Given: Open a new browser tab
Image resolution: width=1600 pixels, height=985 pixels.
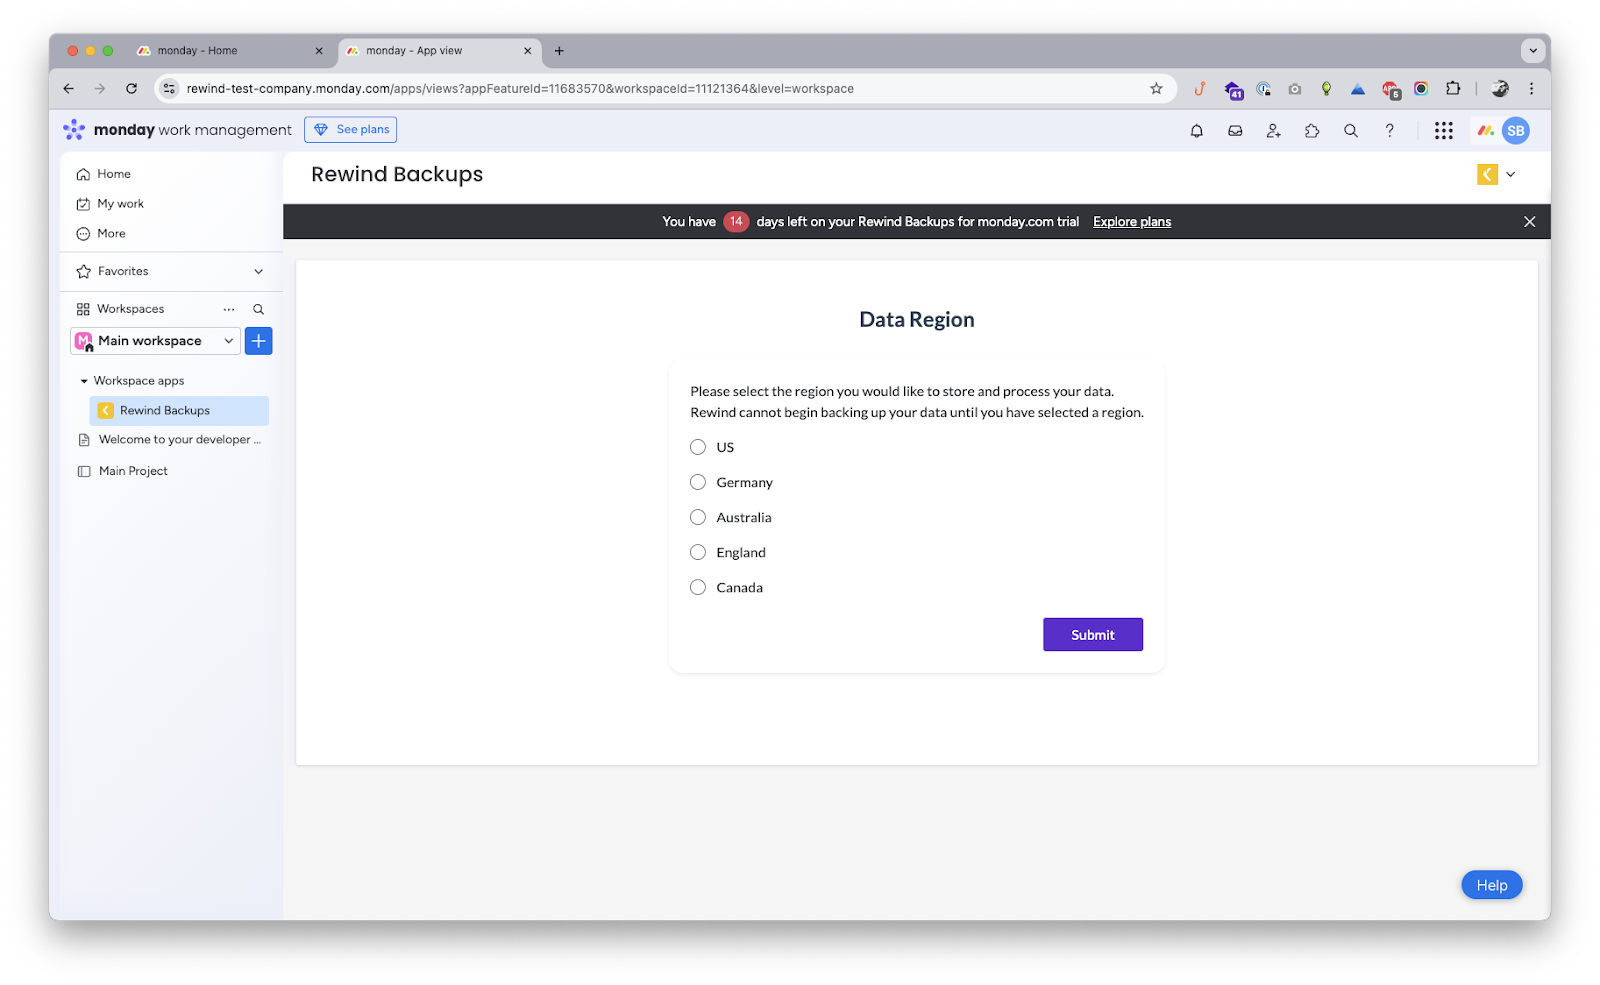Looking at the screenshot, I should (x=559, y=51).
